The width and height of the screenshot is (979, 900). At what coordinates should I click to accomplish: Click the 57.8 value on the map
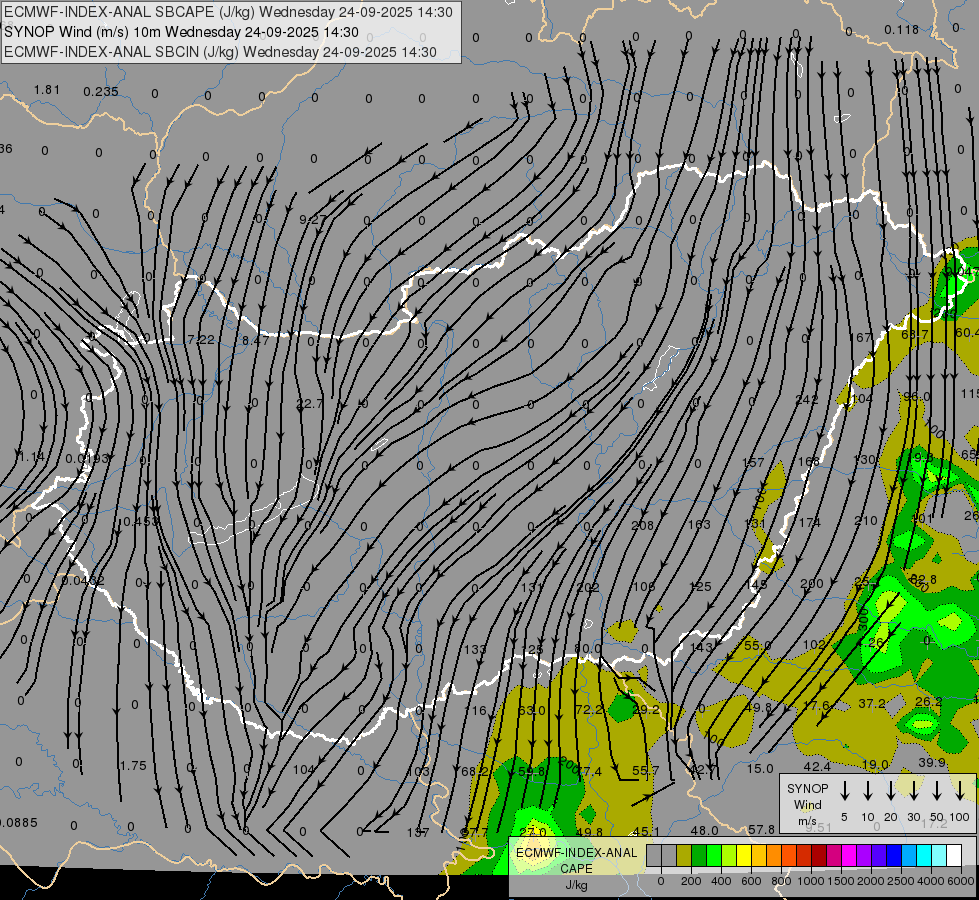pyautogui.click(x=761, y=829)
